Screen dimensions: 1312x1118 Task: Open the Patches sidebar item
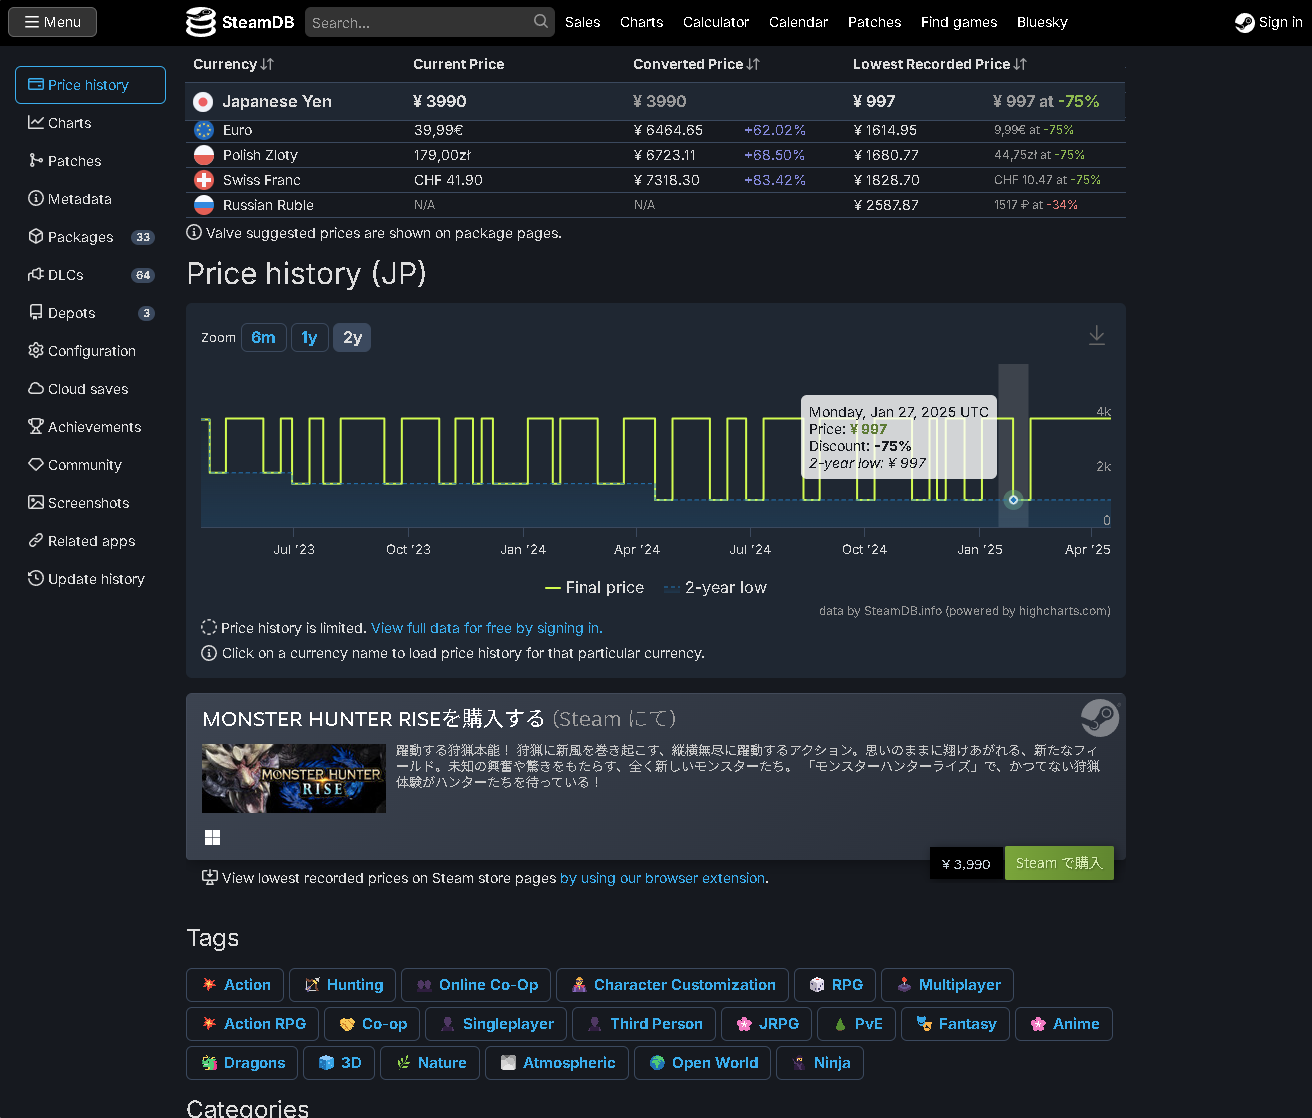(90, 161)
